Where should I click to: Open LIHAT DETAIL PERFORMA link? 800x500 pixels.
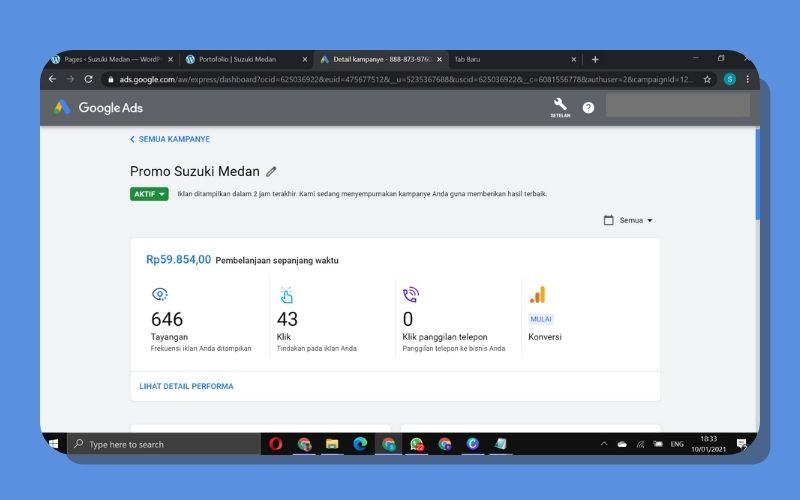click(x=186, y=386)
